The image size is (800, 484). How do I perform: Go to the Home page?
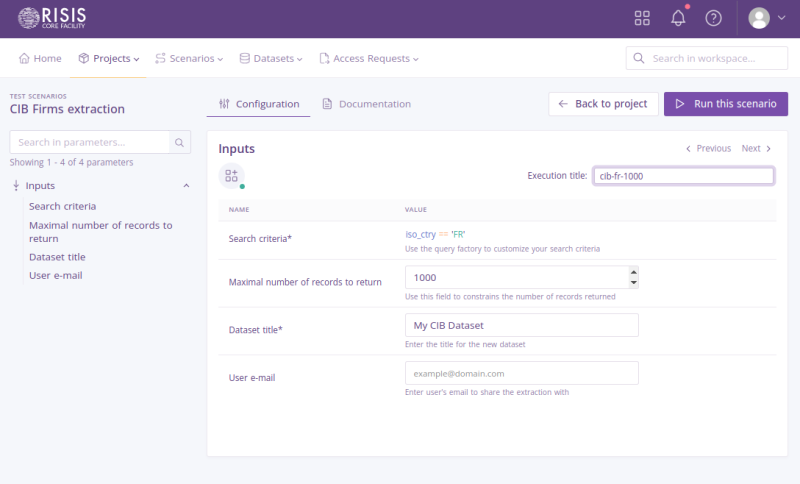coord(40,59)
